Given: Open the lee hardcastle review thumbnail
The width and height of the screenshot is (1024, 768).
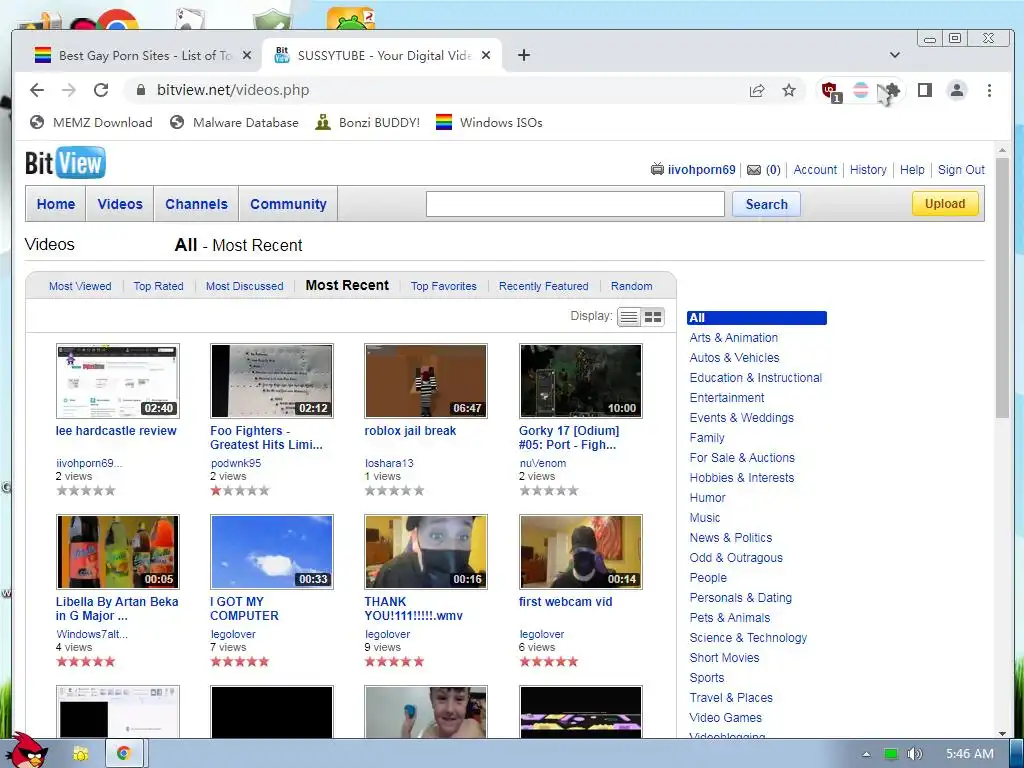Looking at the screenshot, I should (118, 381).
